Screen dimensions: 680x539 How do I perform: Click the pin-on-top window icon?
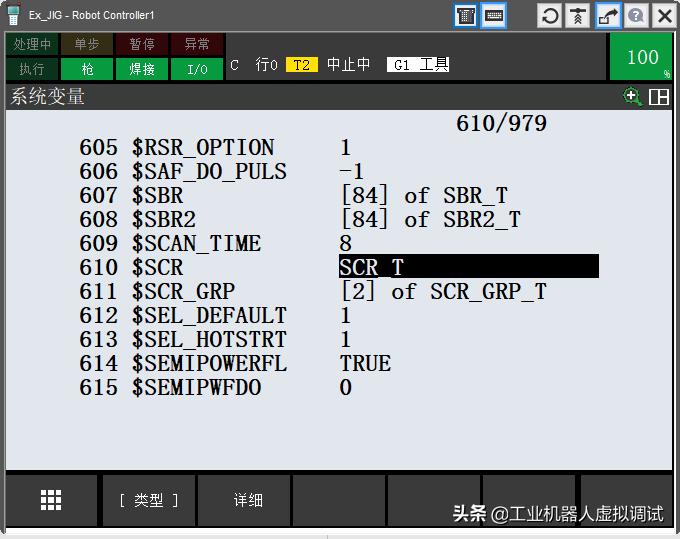click(x=578, y=16)
